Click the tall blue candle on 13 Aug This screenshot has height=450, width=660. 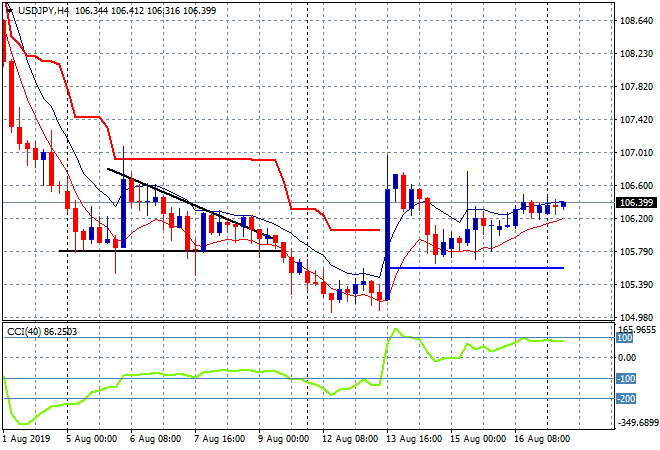(x=387, y=244)
